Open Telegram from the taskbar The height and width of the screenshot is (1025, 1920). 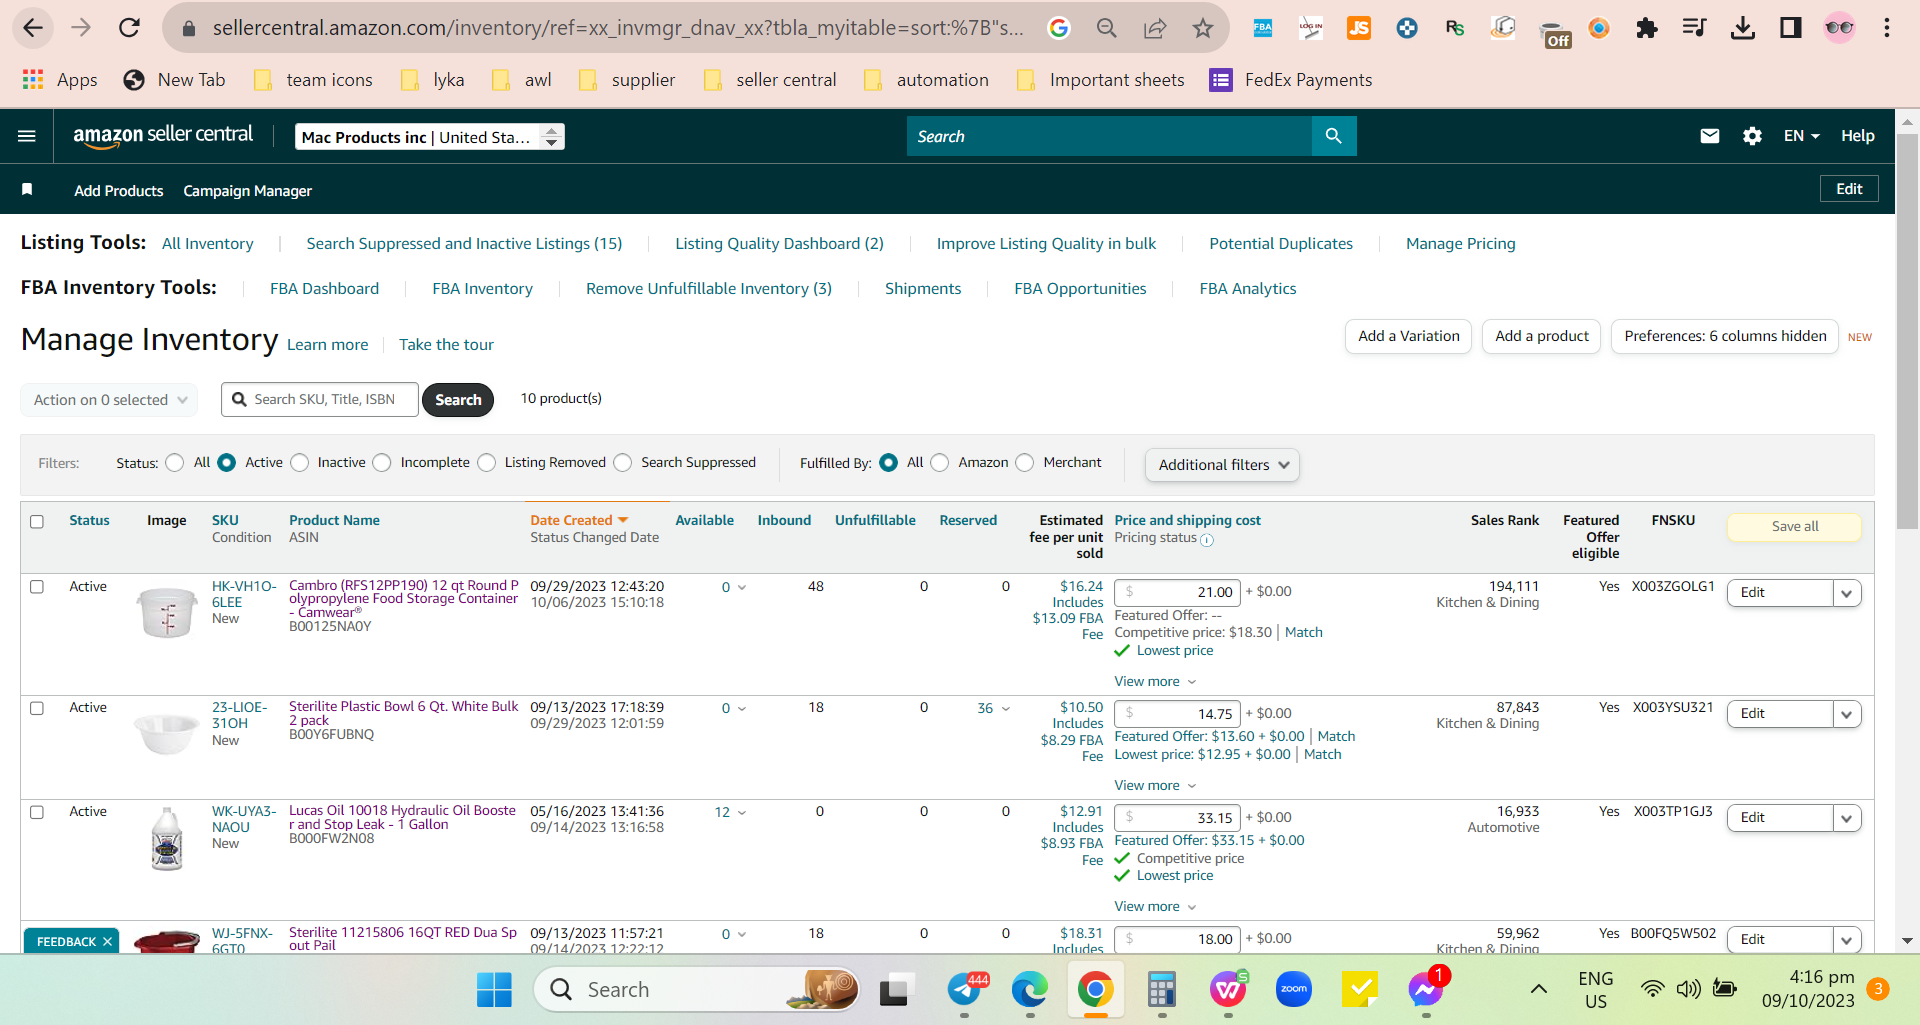click(x=965, y=990)
